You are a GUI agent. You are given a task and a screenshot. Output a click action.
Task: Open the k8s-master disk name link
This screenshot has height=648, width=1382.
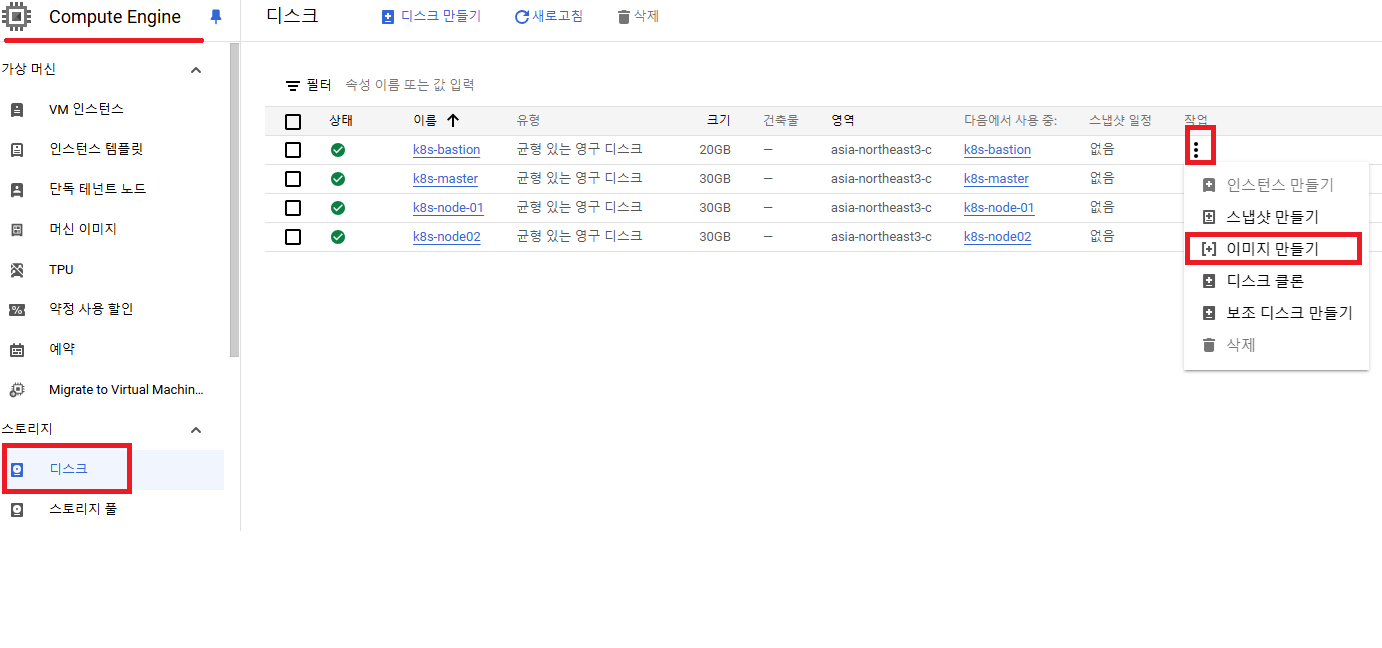pos(445,179)
